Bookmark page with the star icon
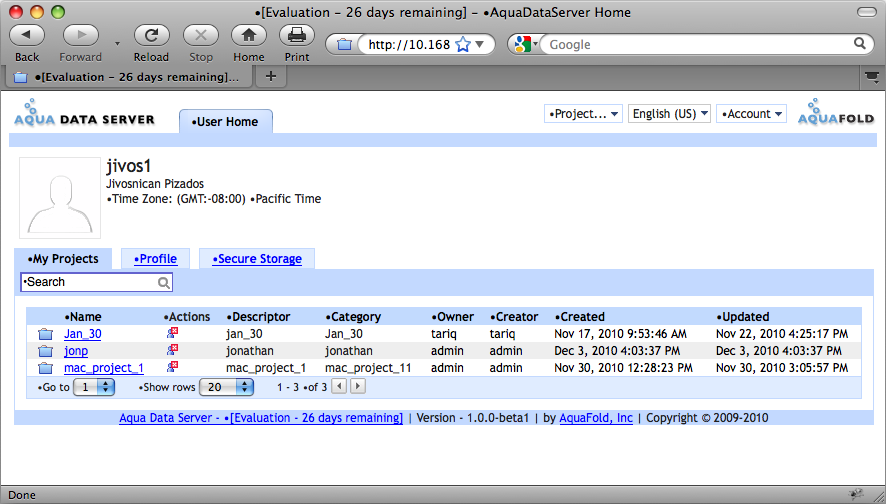The height and width of the screenshot is (504, 886). tap(463, 44)
